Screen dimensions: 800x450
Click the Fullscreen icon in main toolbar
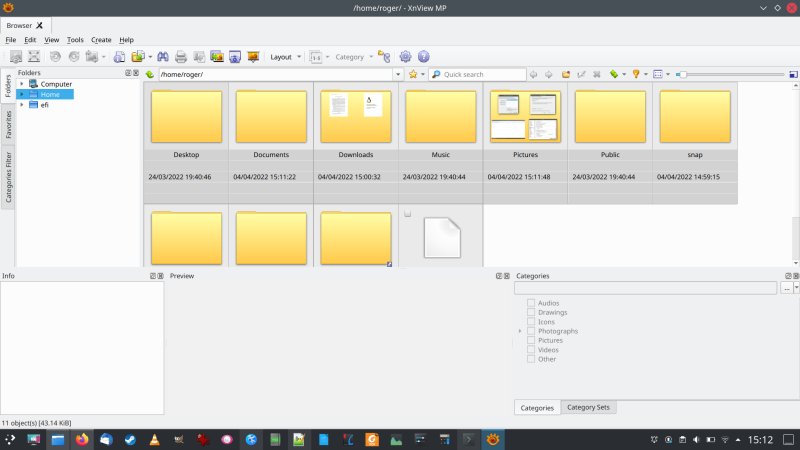tap(34, 57)
